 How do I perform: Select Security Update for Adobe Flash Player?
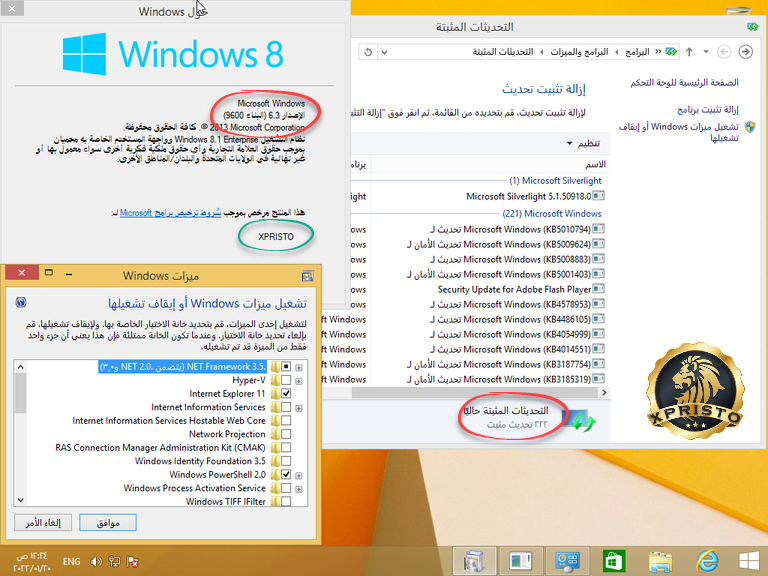(521, 289)
